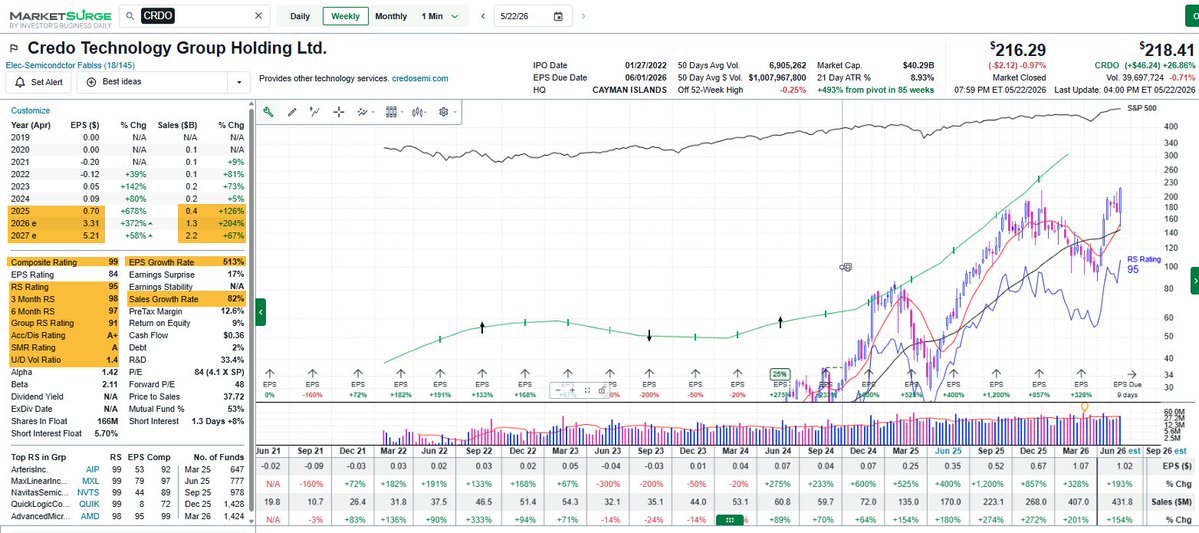Expand the Best ideas dropdown arrow

tap(239, 82)
